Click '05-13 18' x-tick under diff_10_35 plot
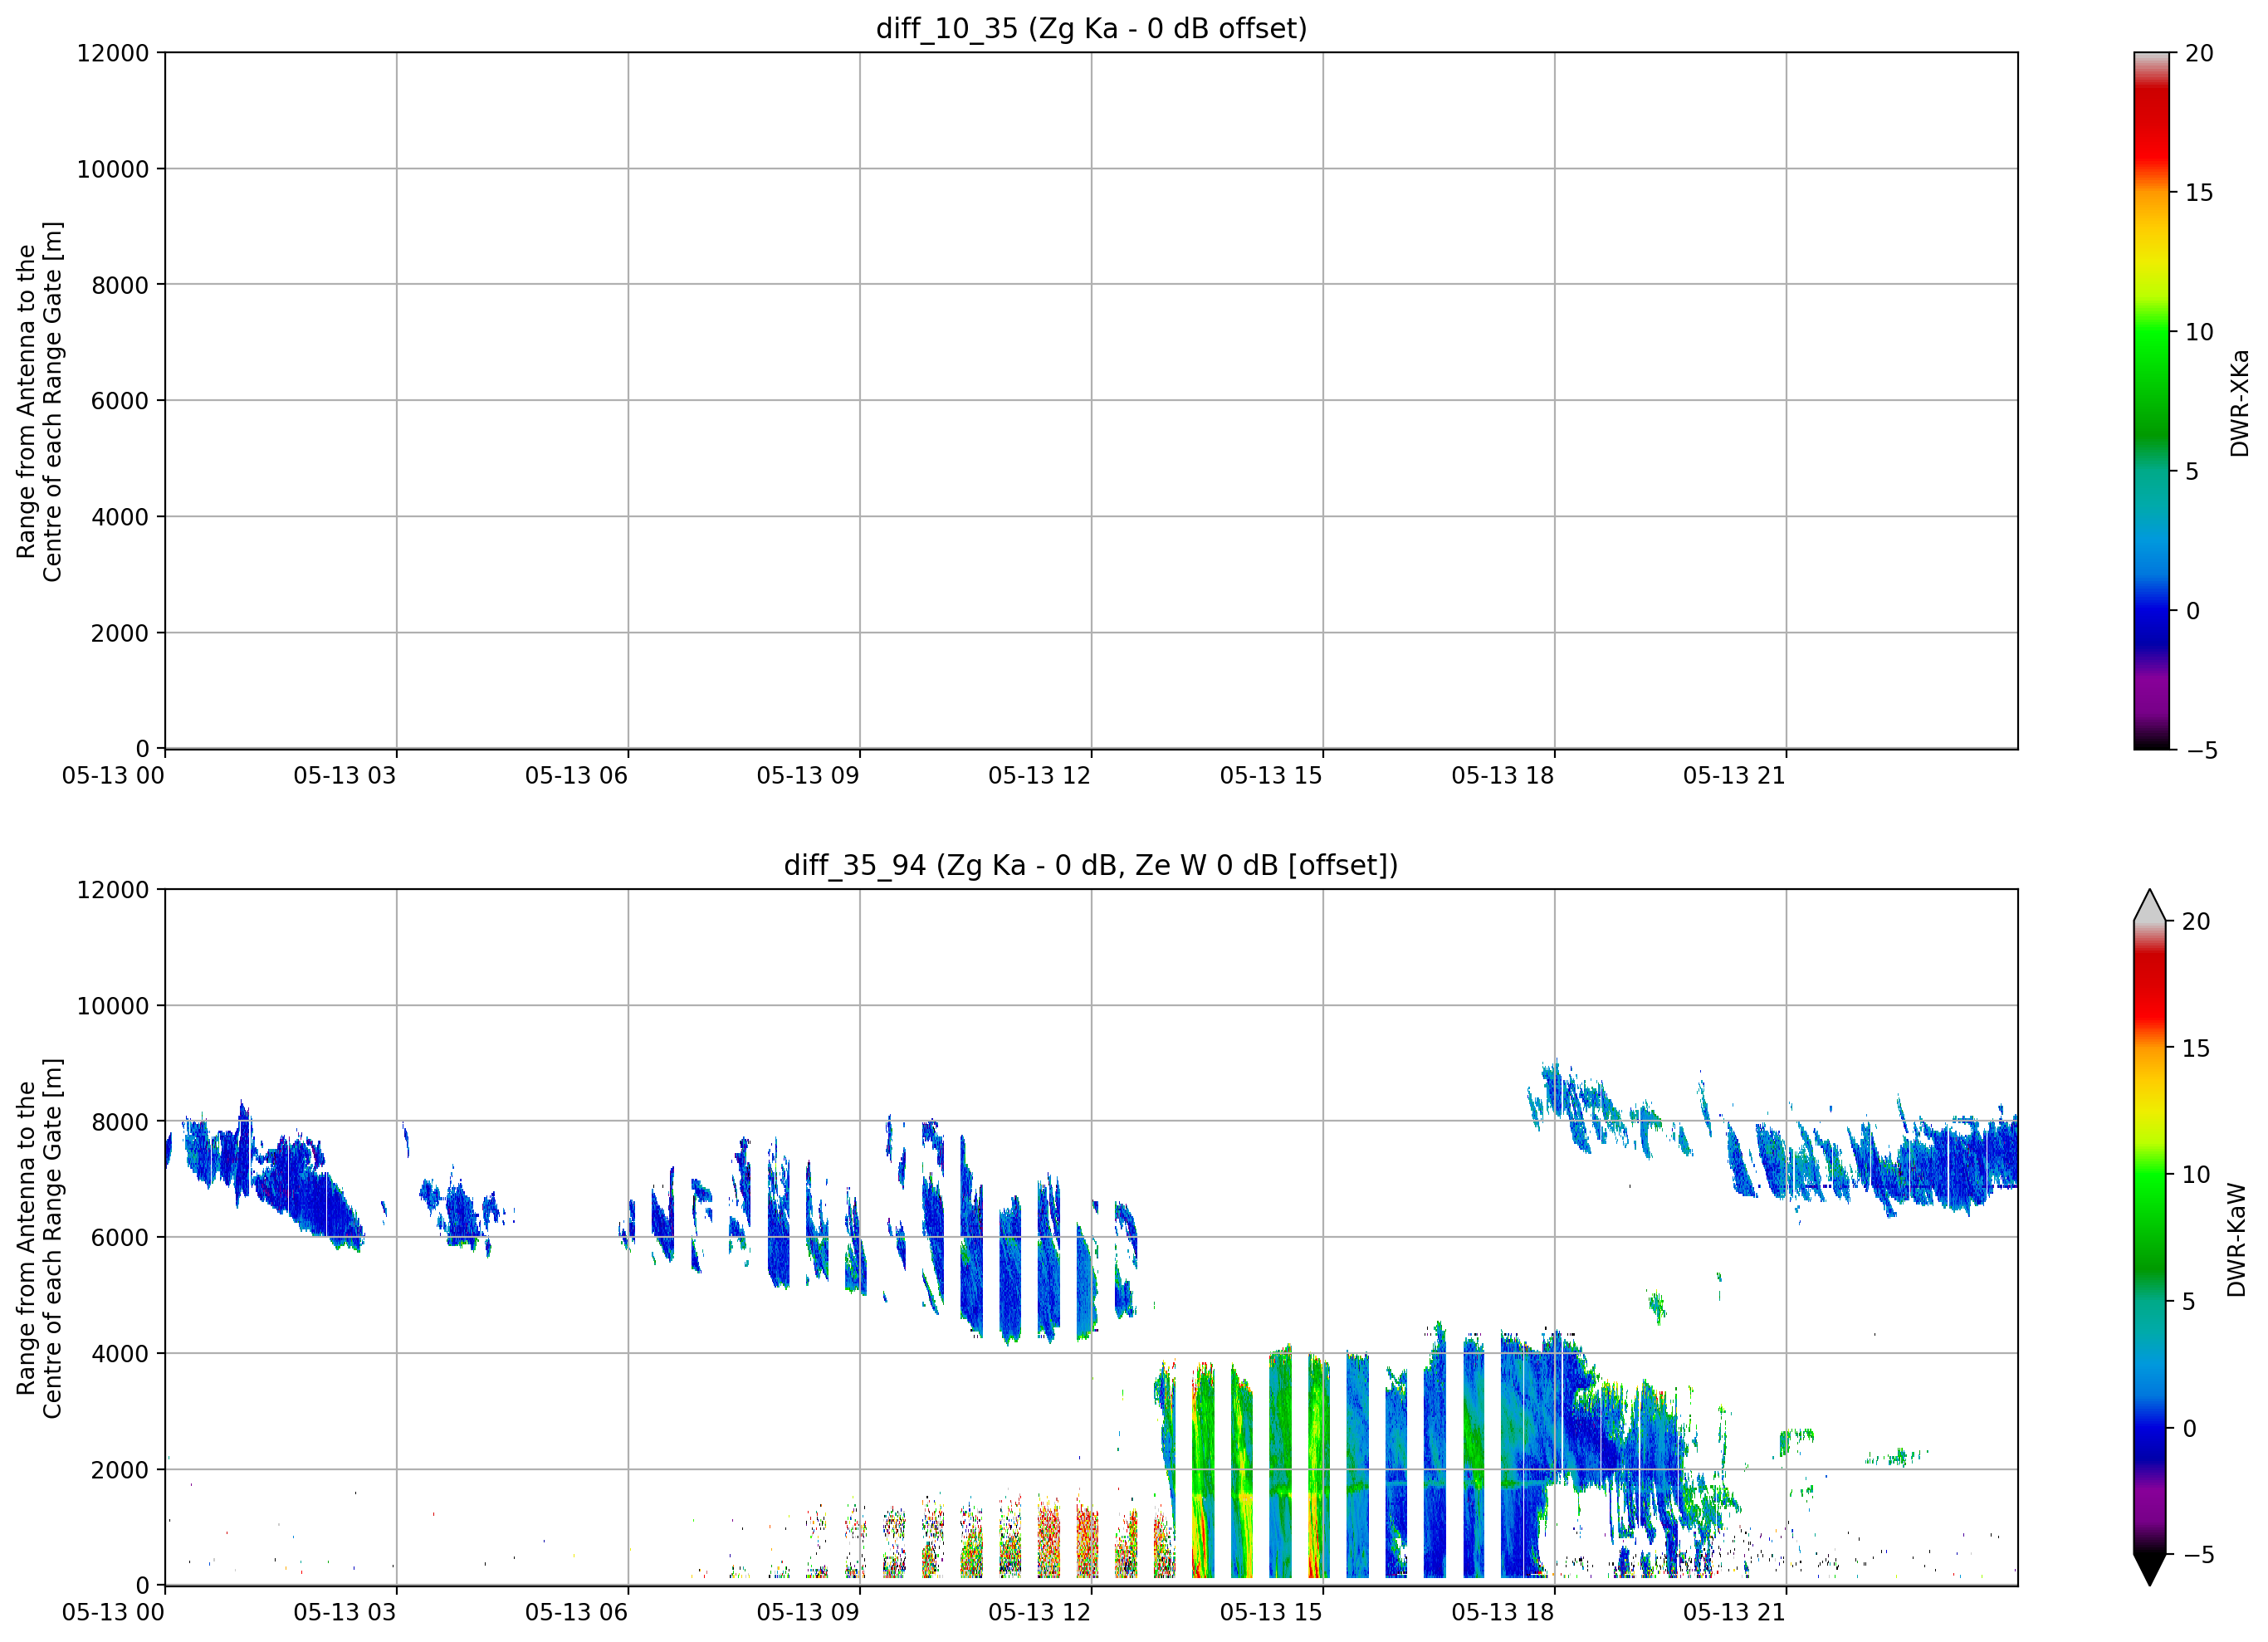This screenshot has width=2268, height=1642. (x=1503, y=776)
